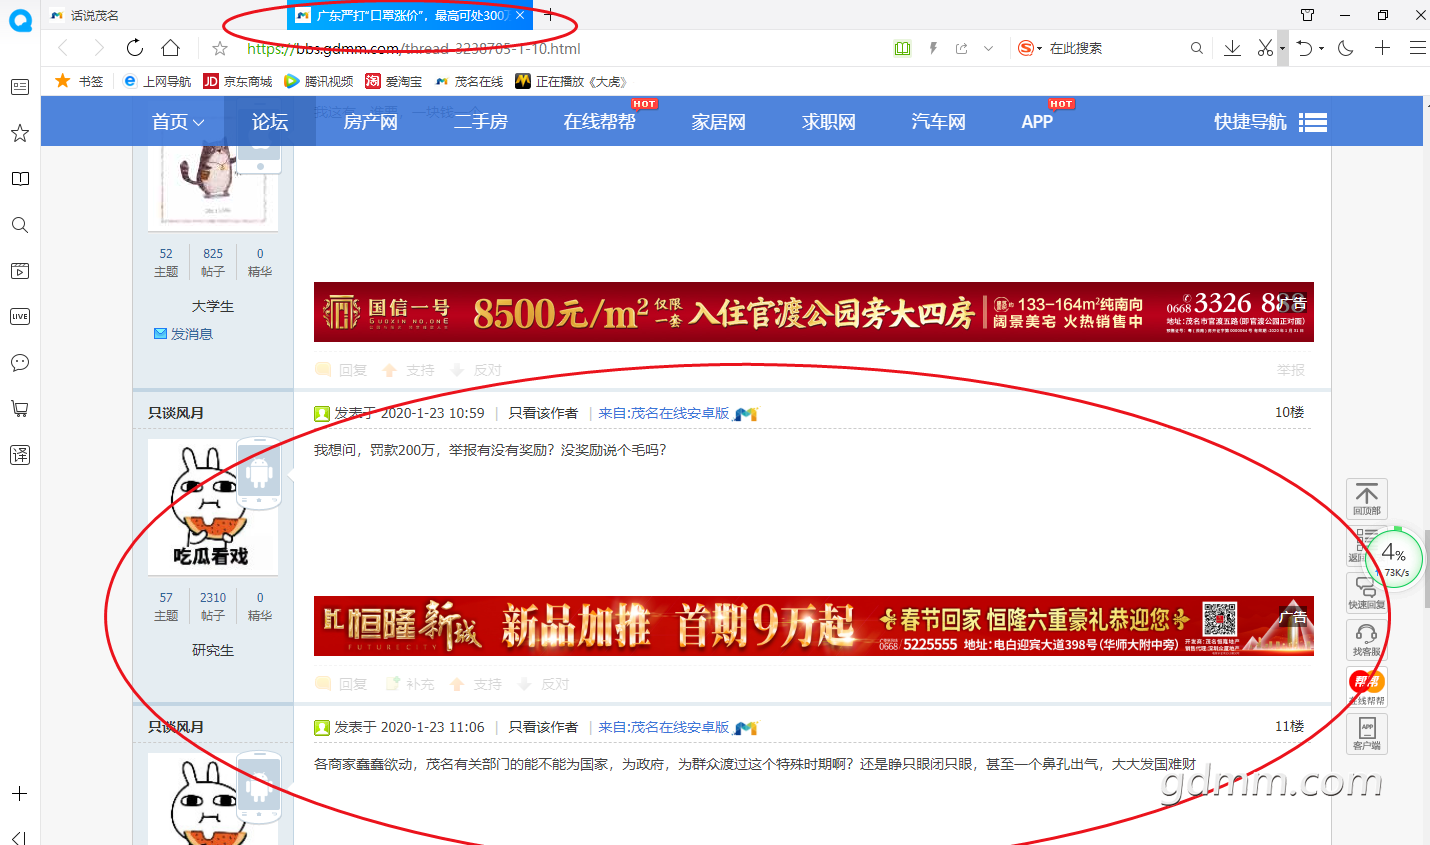Open favorites star in left sidebar
This screenshot has height=845, width=1430.
[20, 133]
